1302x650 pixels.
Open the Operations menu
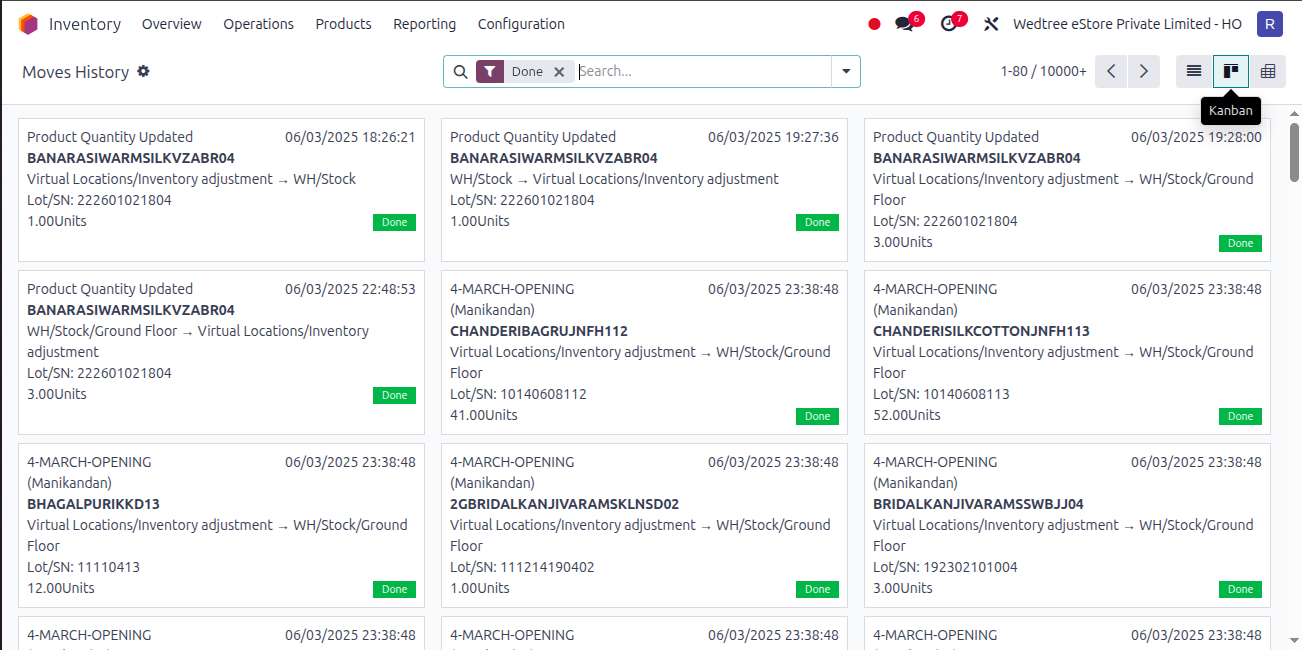click(259, 24)
